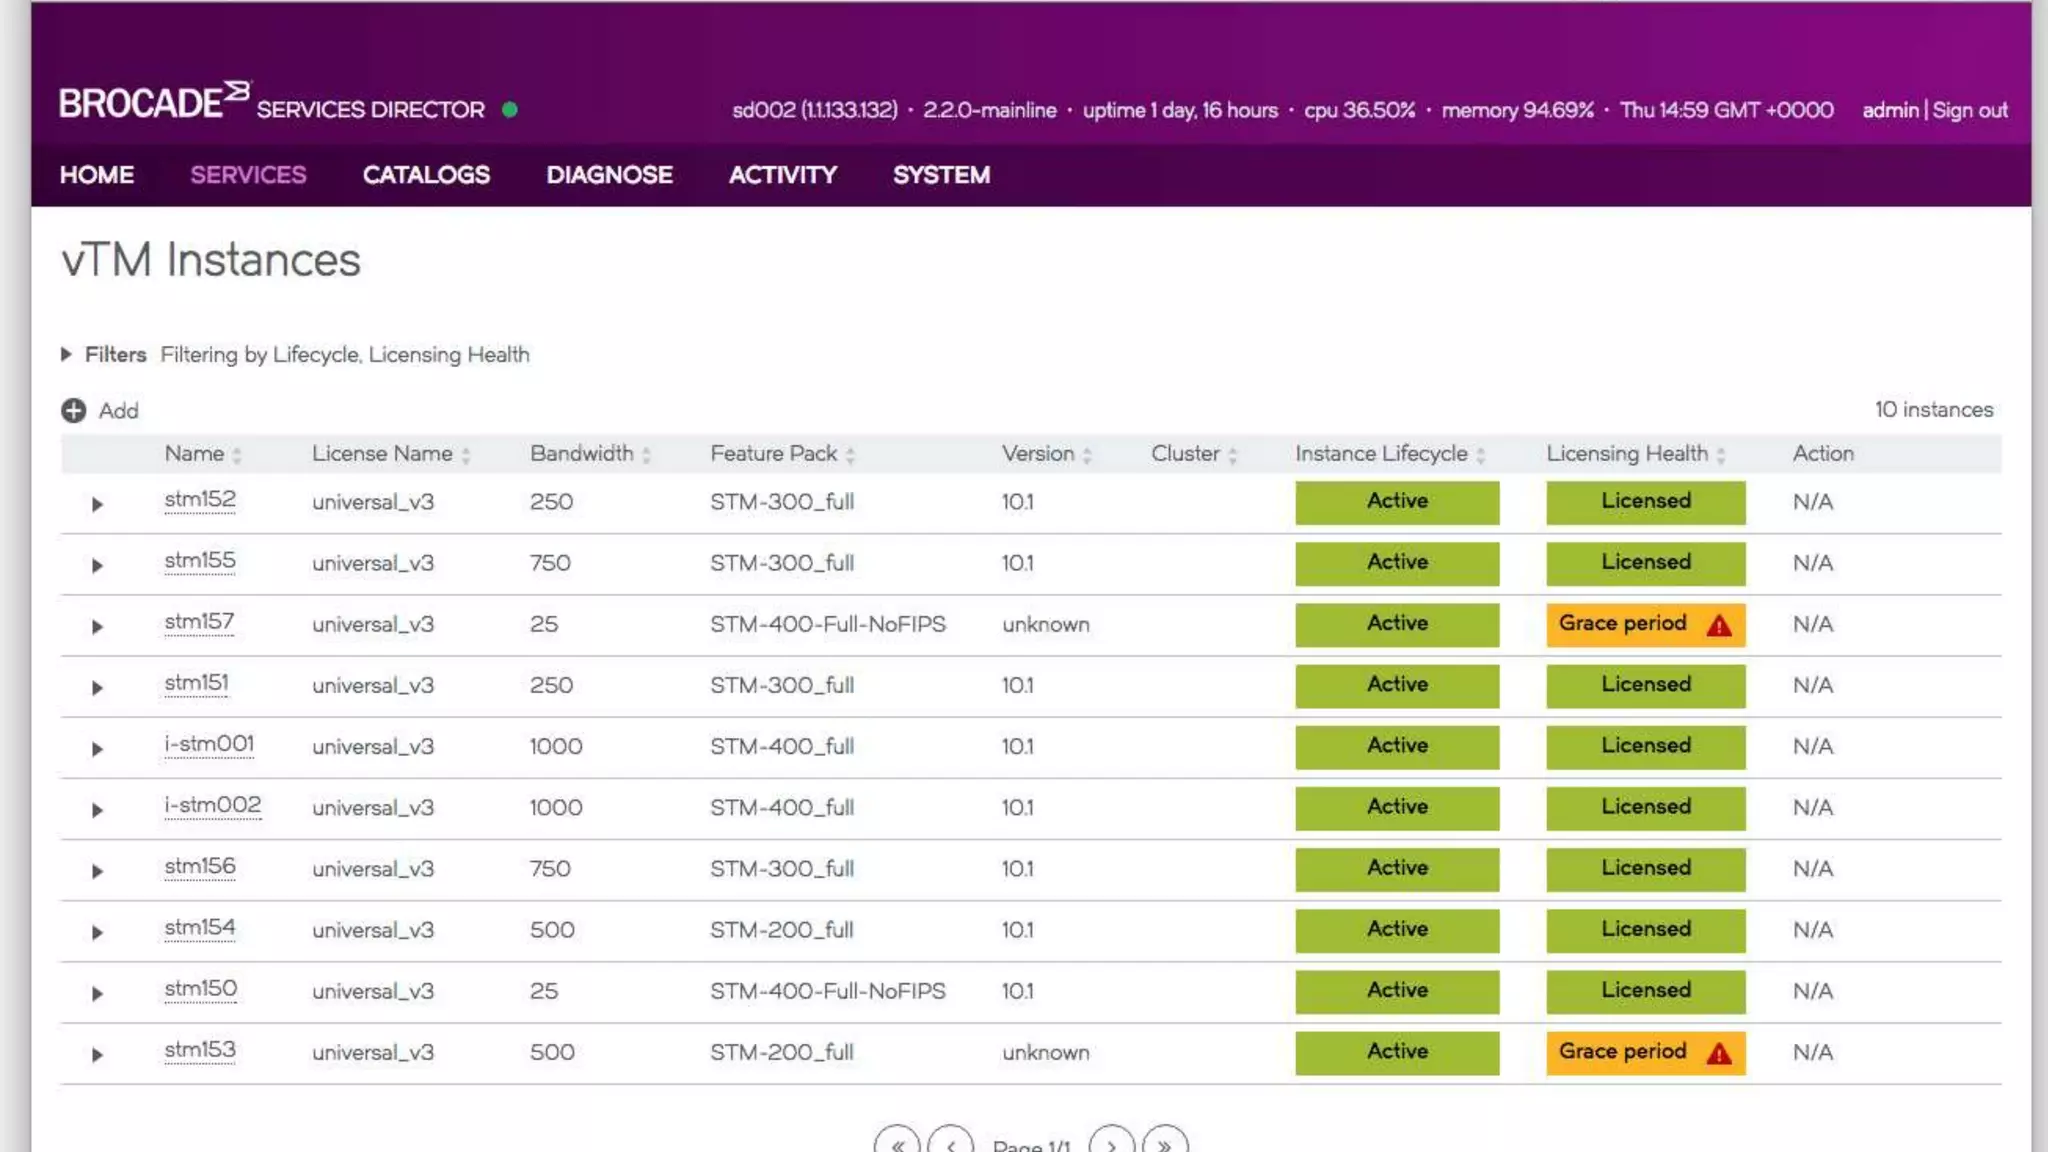Click the Name column sort arrows

[237, 455]
